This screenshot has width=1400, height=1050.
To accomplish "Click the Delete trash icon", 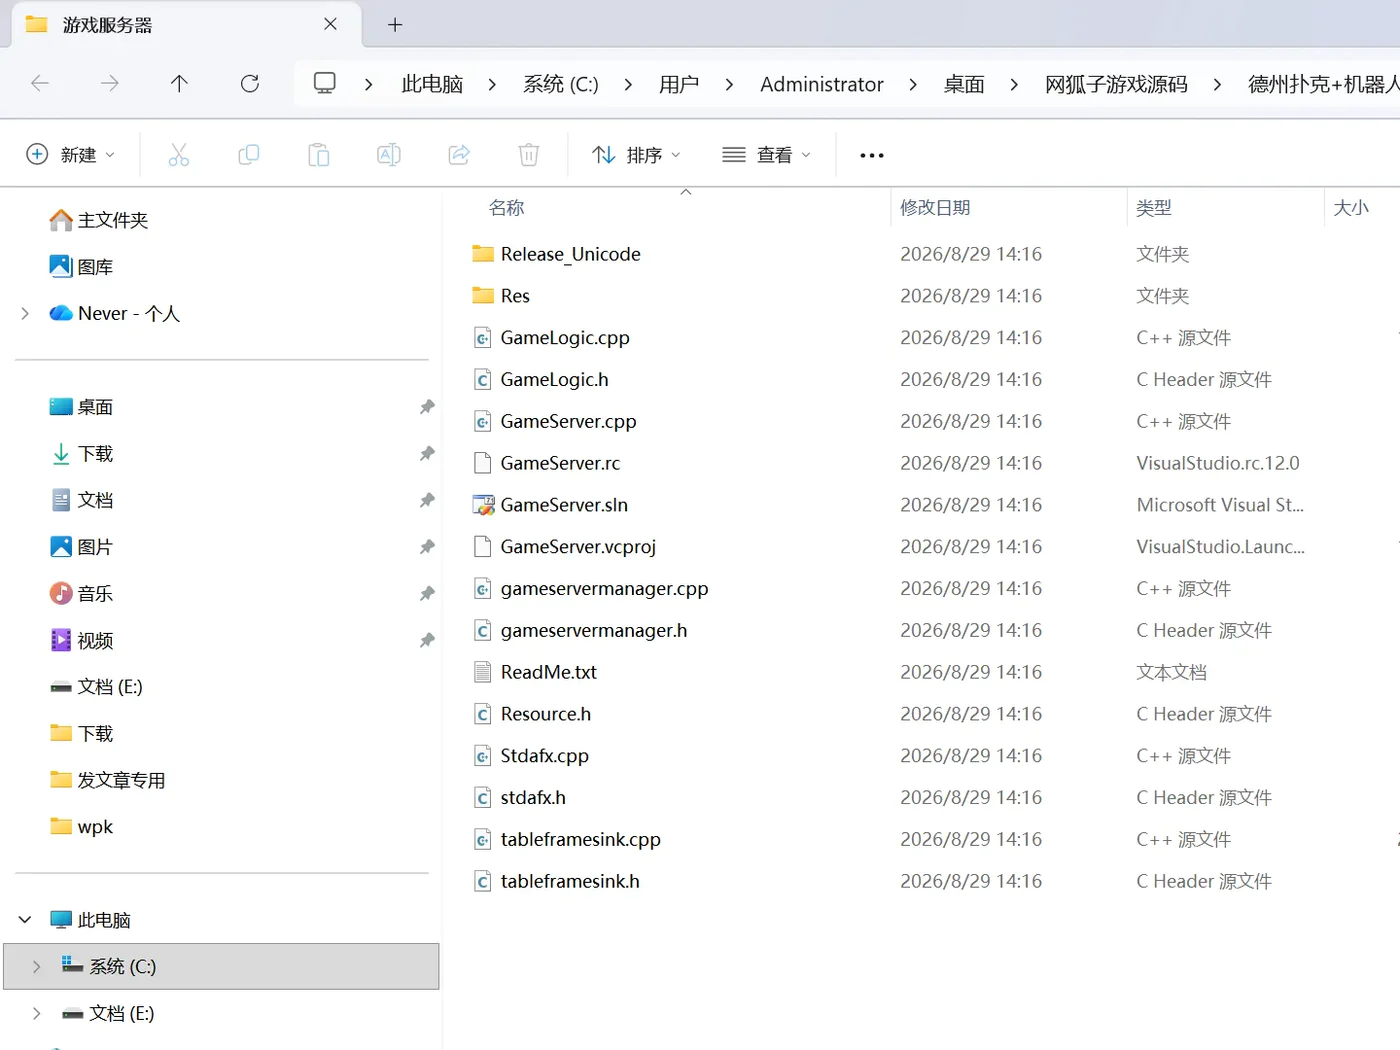I will click(x=529, y=155).
